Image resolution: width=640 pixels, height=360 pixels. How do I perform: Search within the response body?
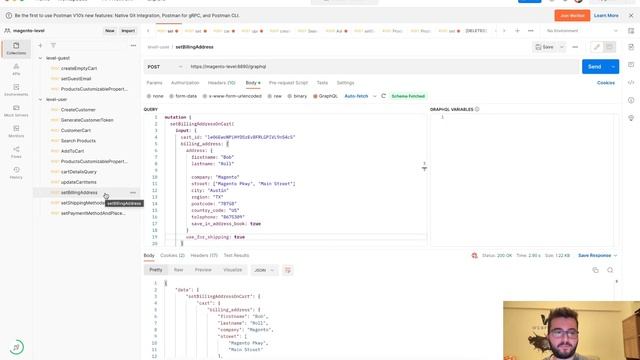(610, 270)
